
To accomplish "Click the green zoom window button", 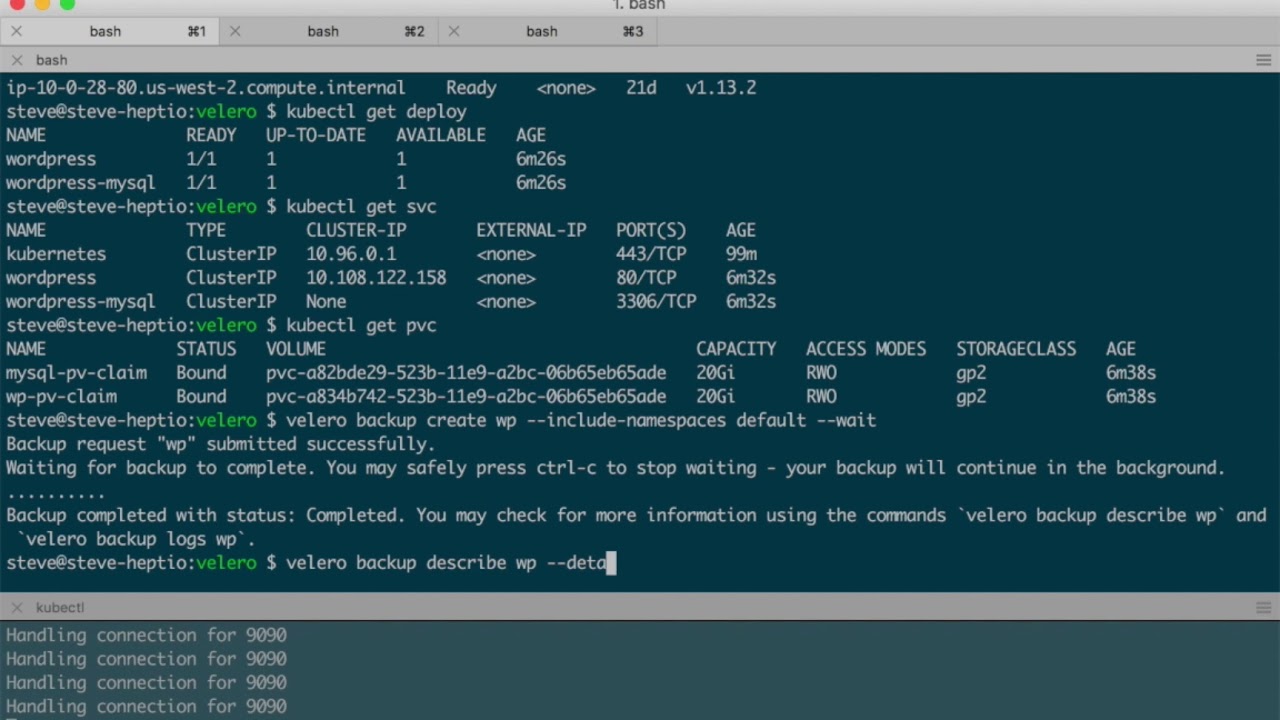I will coord(67,4).
